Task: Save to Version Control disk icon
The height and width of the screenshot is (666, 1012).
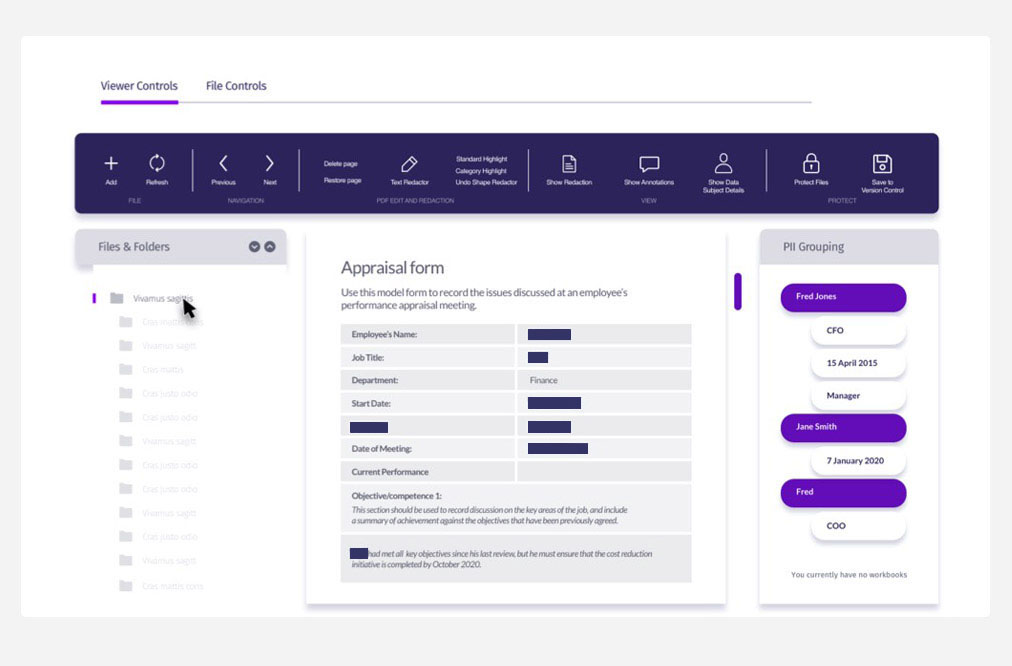Action: (x=882, y=164)
